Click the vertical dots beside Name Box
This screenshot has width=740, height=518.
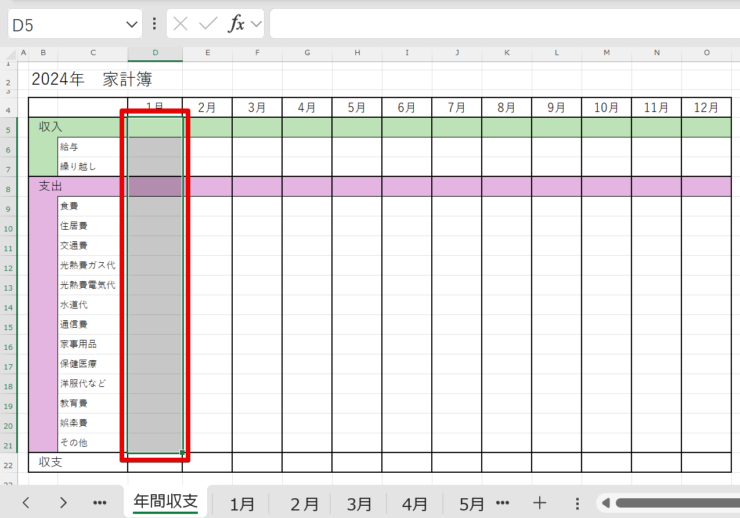tap(154, 24)
